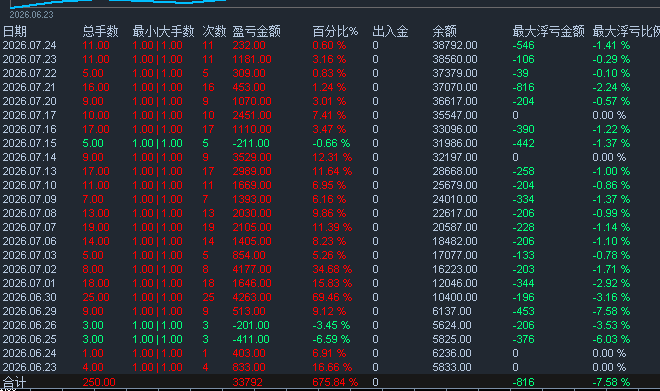The height and width of the screenshot is (391, 660).
Task: Click the 69.46 % percentage cell
Action: coord(332,298)
